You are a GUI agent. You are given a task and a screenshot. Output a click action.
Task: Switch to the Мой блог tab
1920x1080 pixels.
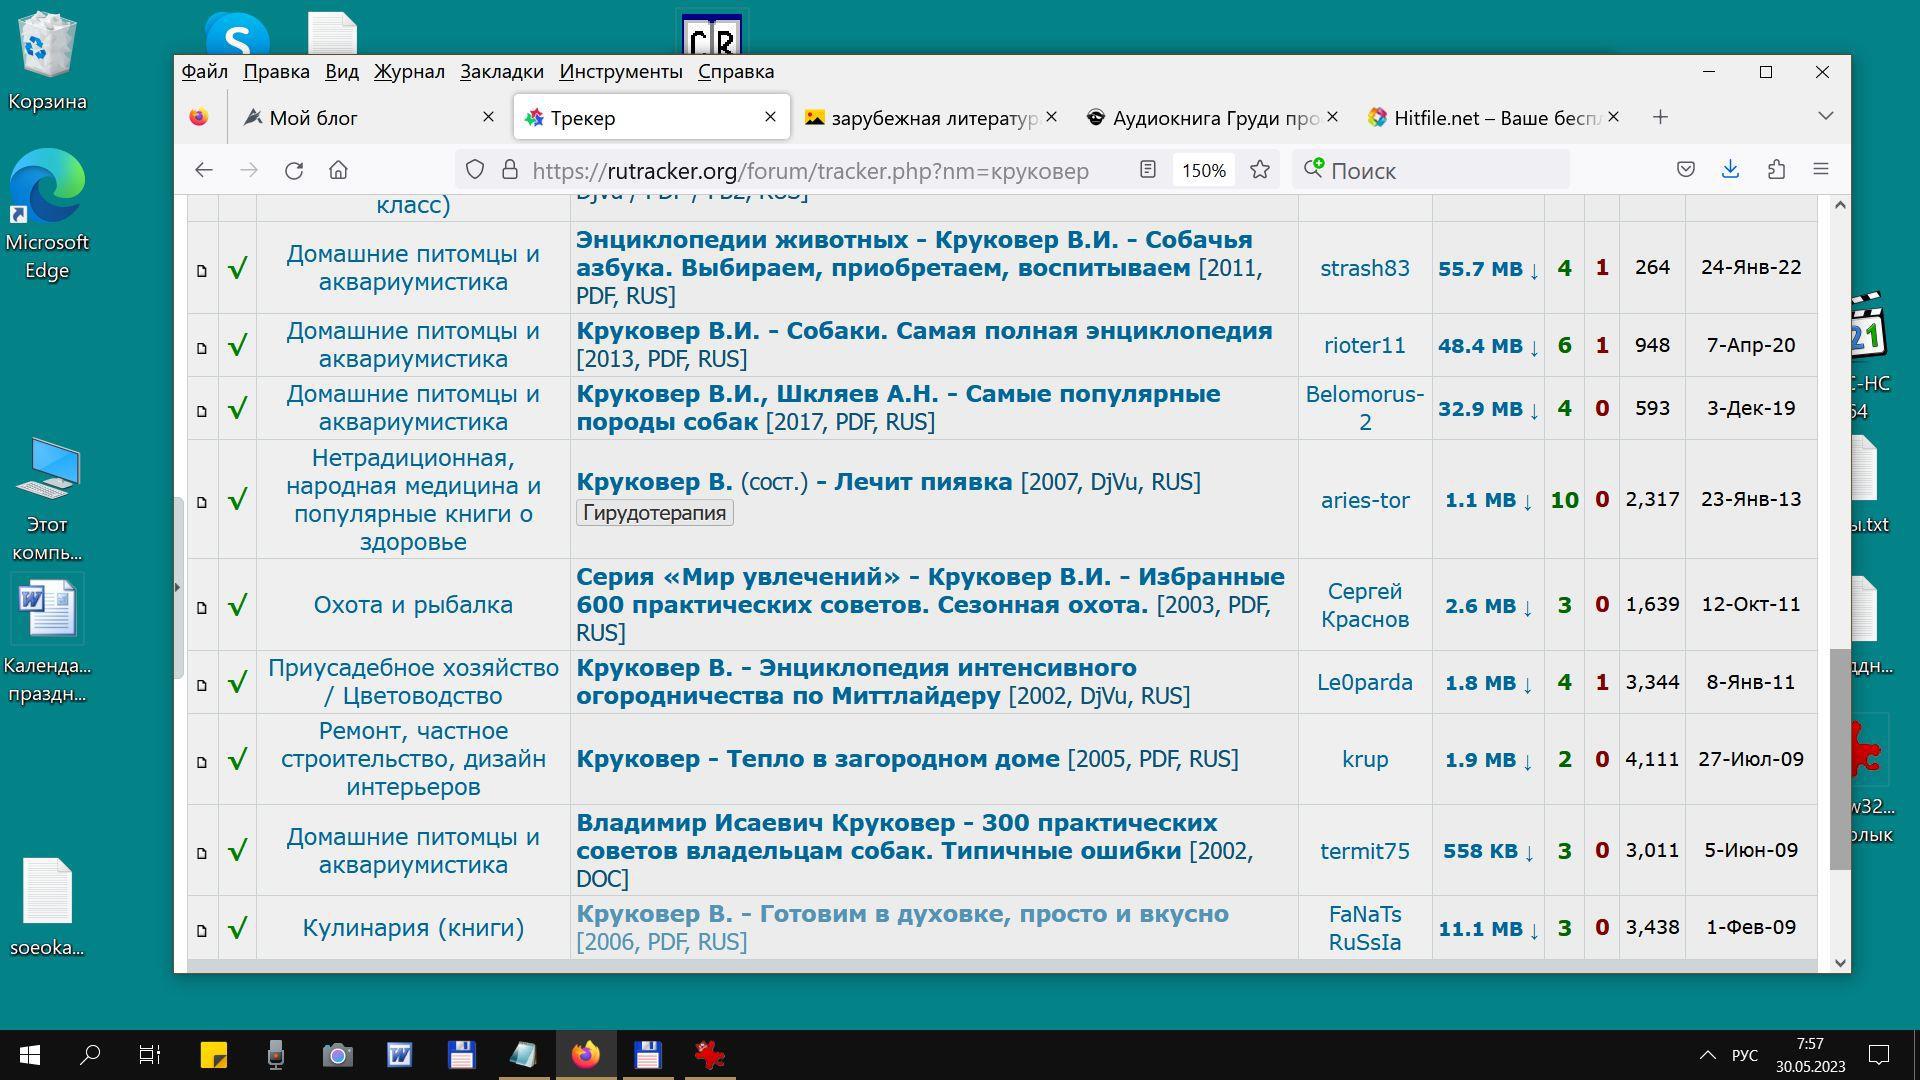314,118
